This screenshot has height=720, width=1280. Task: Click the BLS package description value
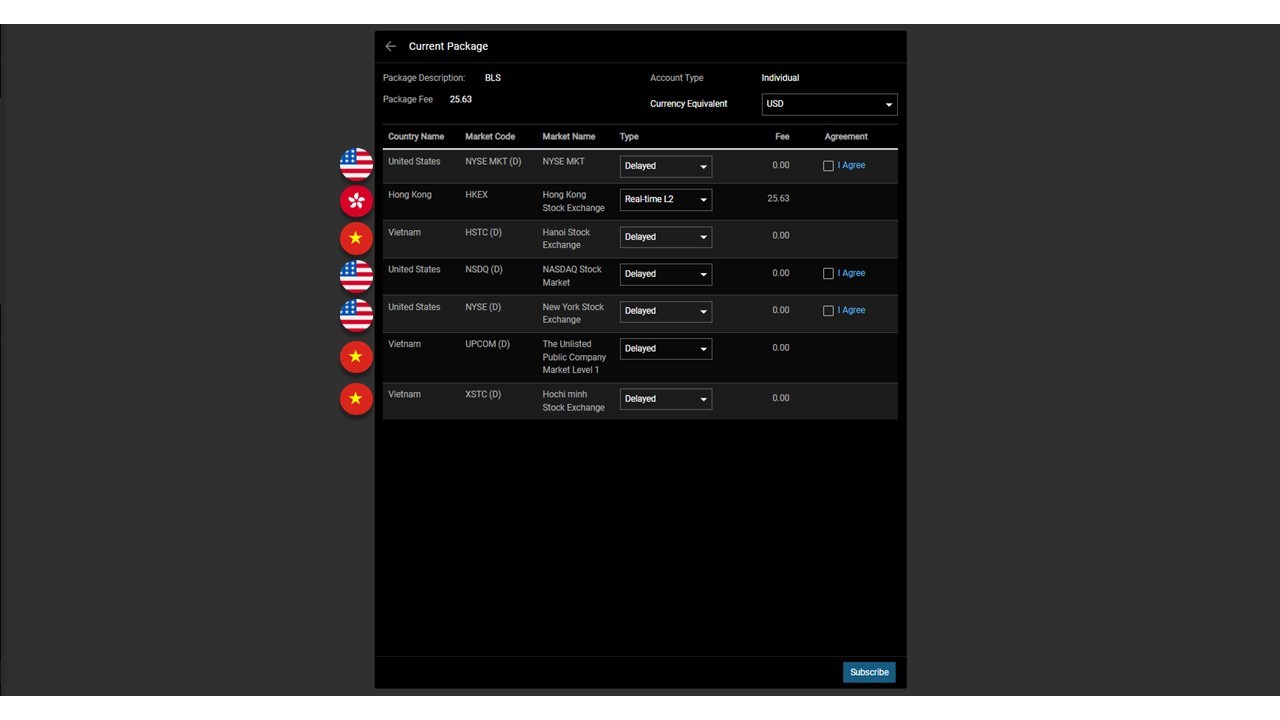[x=493, y=78]
